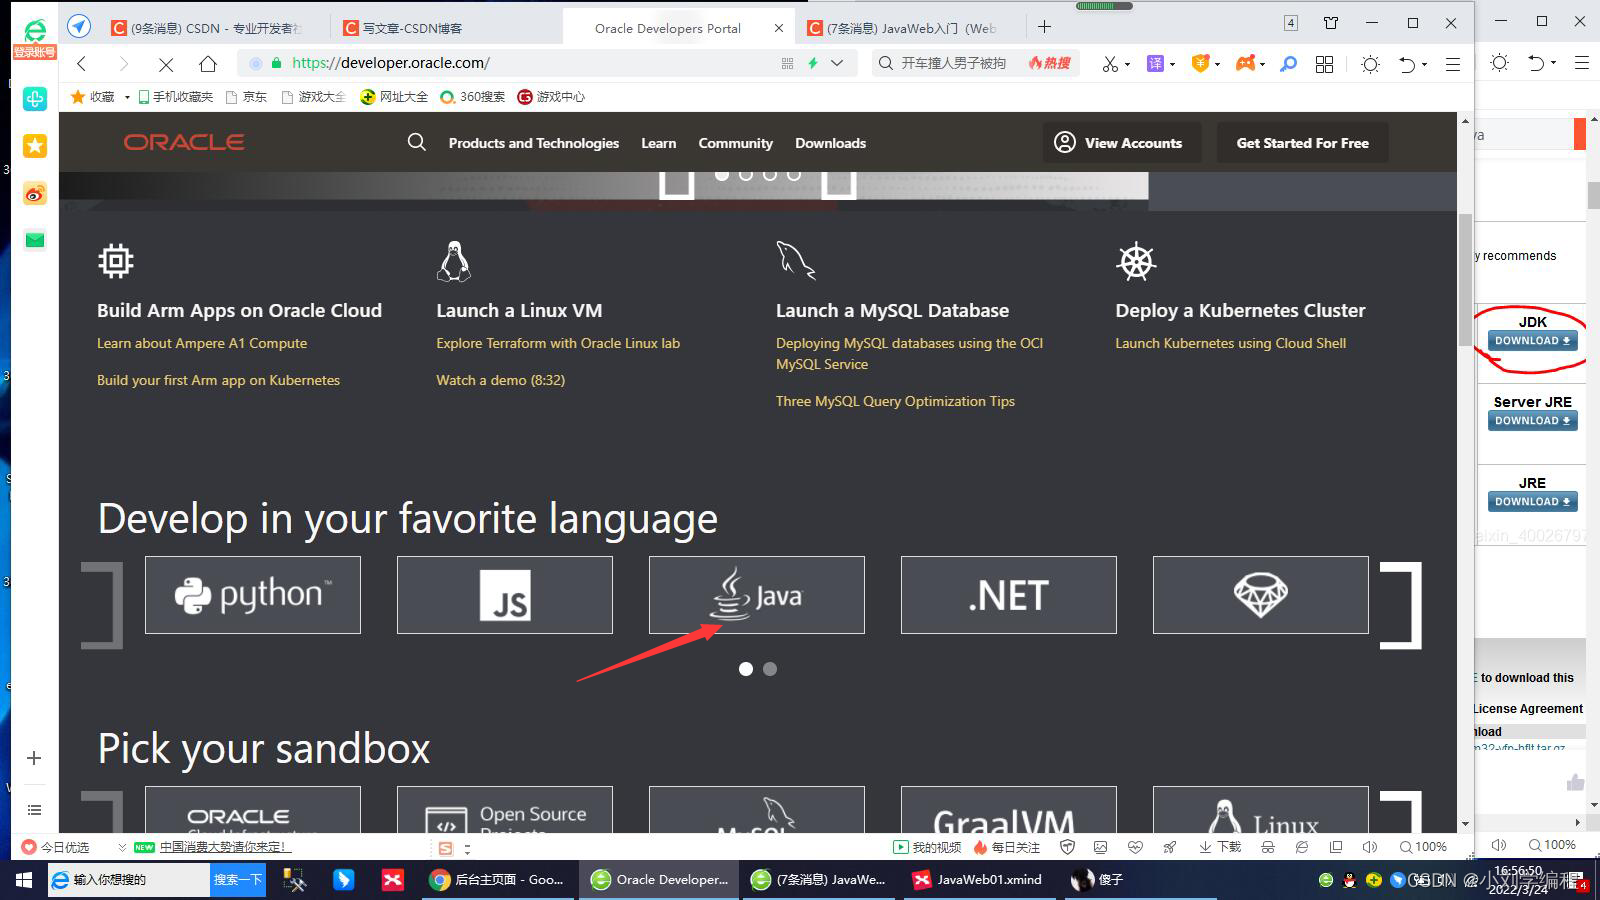Select the Java language card
Image resolution: width=1600 pixels, height=900 pixels.
click(x=756, y=594)
